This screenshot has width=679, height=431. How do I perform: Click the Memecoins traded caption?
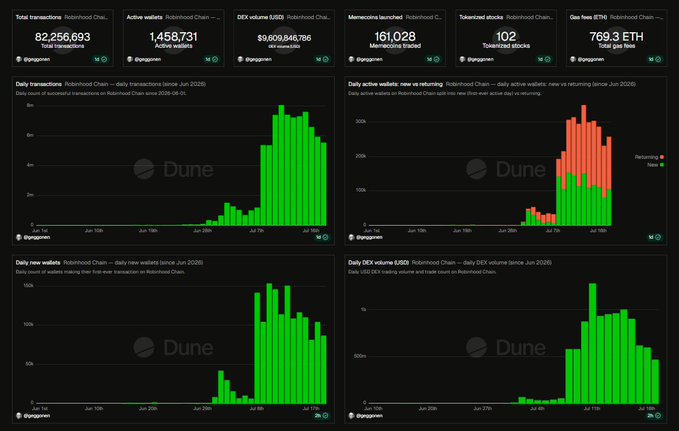[x=395, y=46]
